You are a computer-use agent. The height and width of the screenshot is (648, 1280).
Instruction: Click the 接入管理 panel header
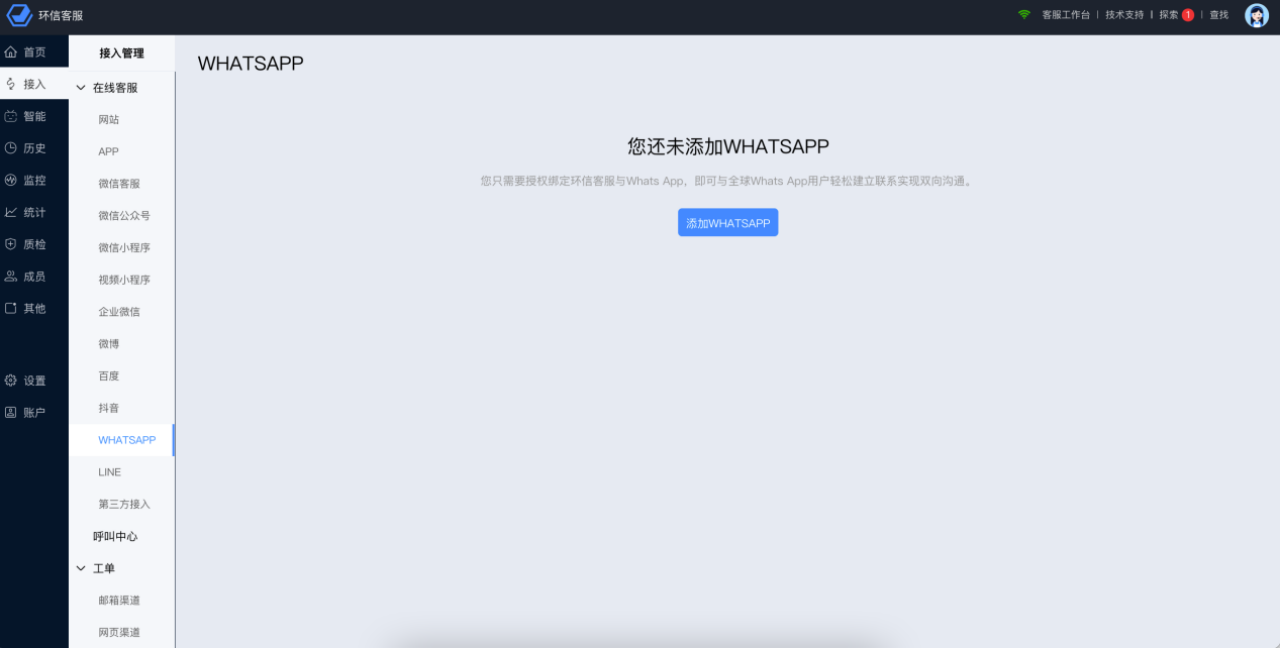coord(122,53)
